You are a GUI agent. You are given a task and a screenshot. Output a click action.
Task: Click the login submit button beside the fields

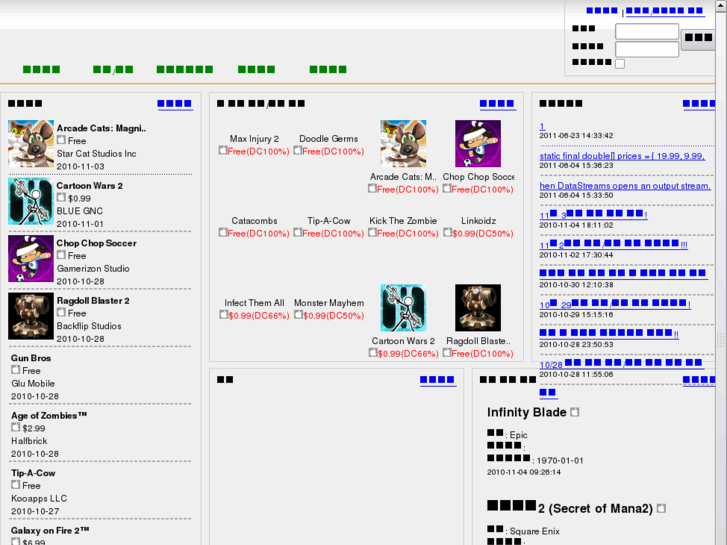[699, 39]
